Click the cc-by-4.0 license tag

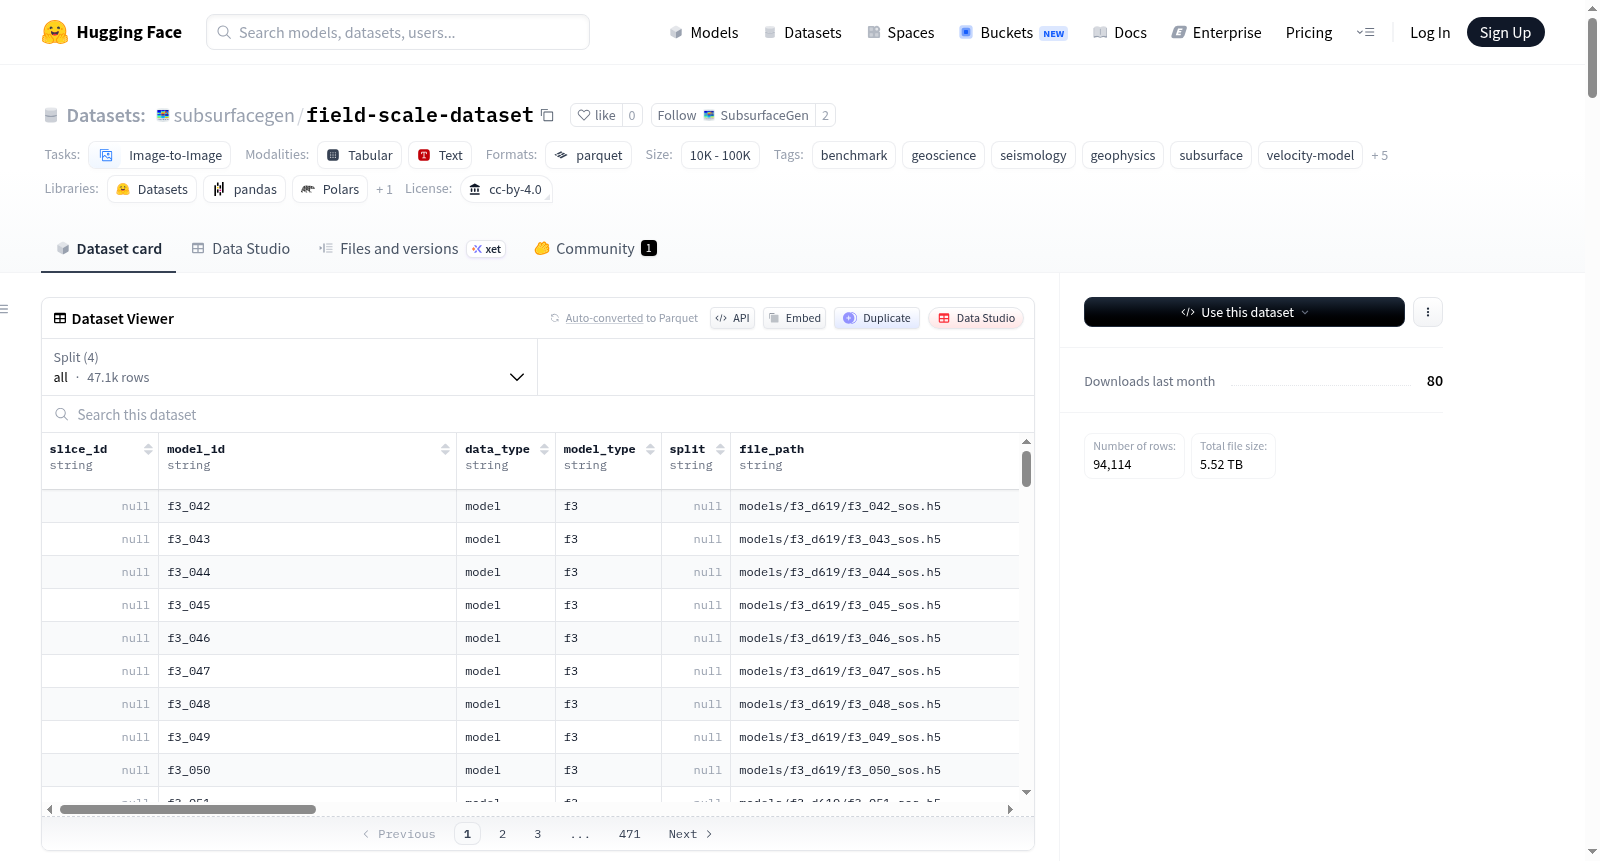(x=506, y=189)
